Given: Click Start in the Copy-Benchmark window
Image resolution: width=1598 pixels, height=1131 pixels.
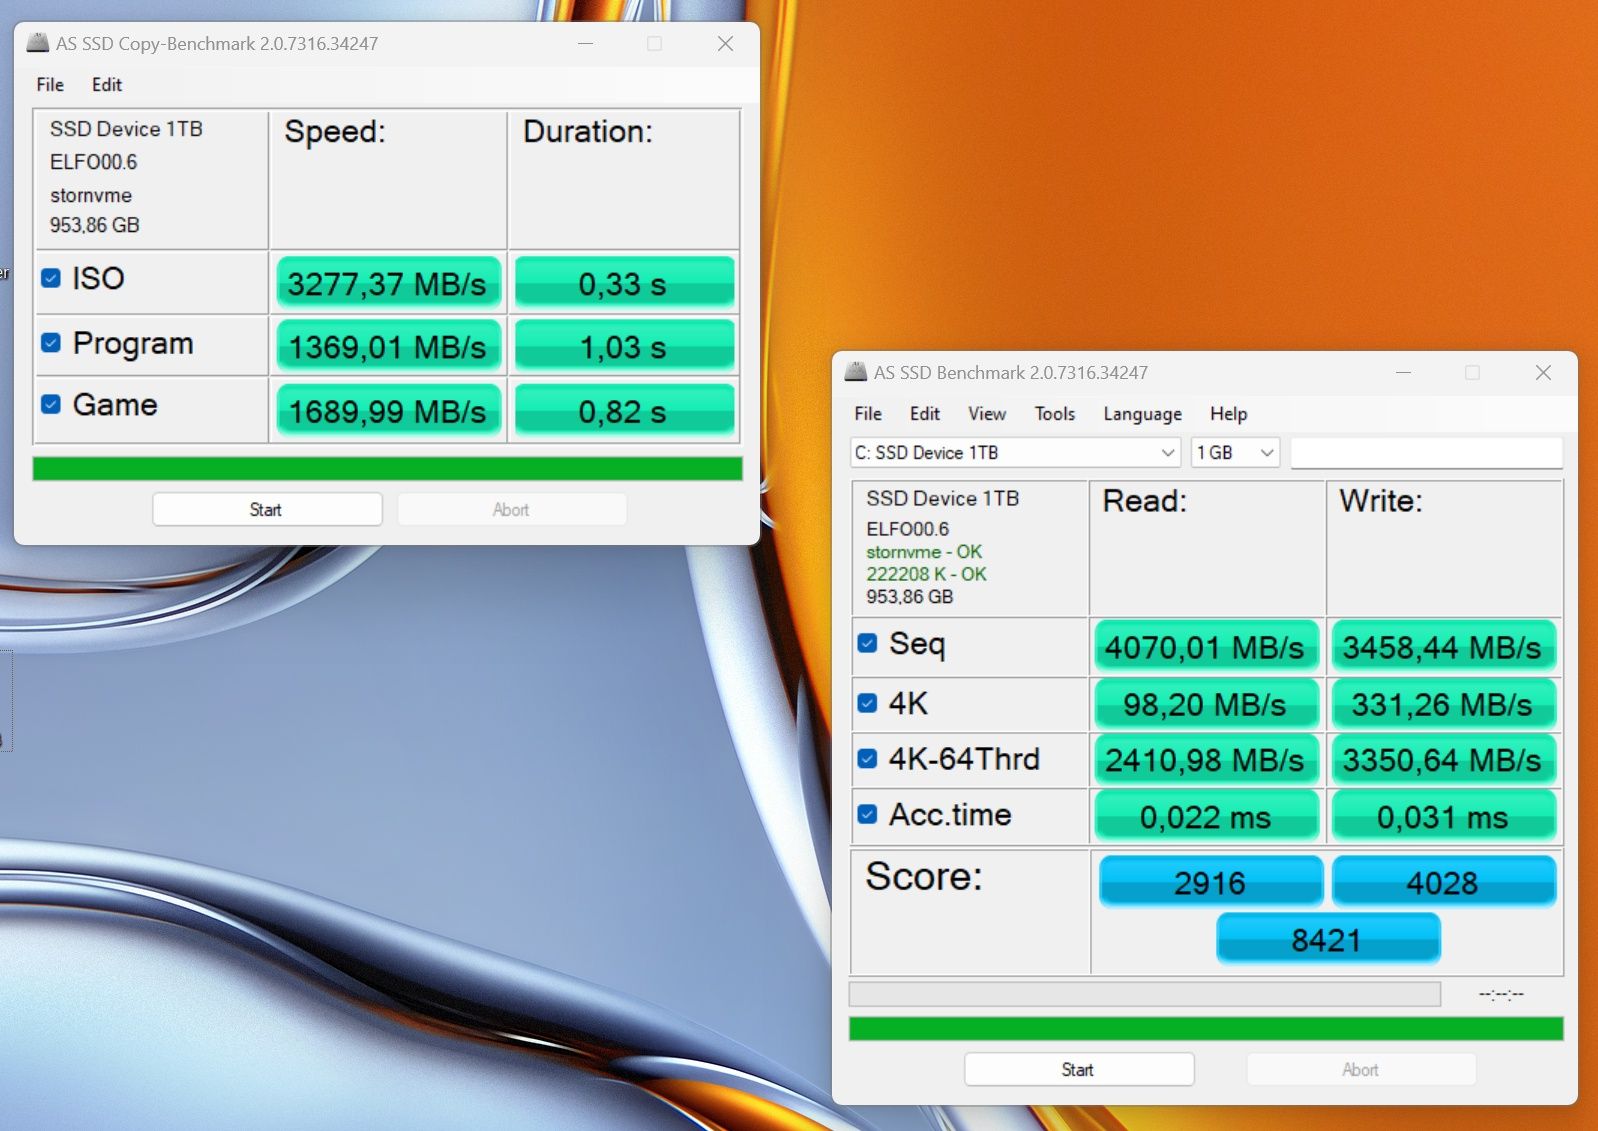Looking at the screenshot, I should pyautogui.click(x=267, y=509).
